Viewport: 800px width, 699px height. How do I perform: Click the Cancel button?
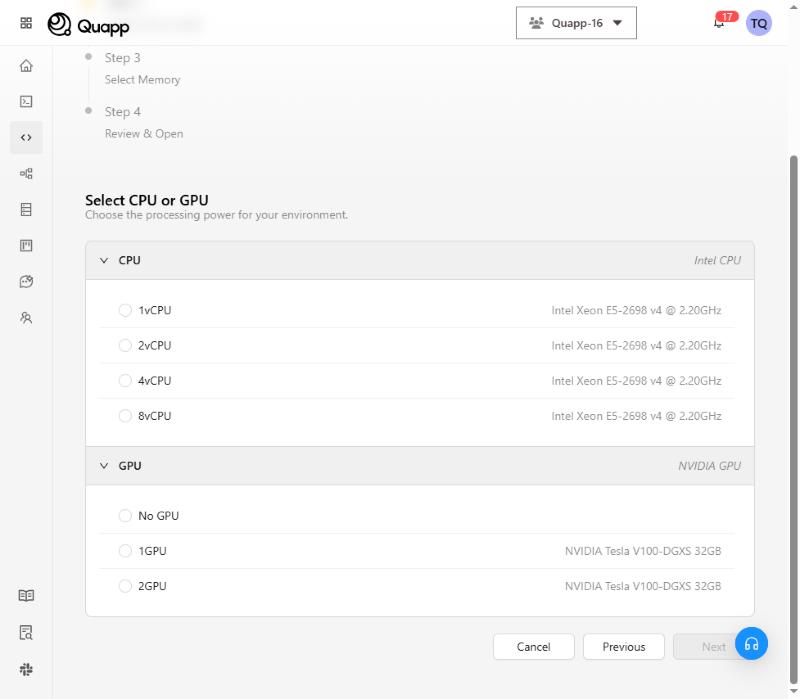click(x=534, y=646)
